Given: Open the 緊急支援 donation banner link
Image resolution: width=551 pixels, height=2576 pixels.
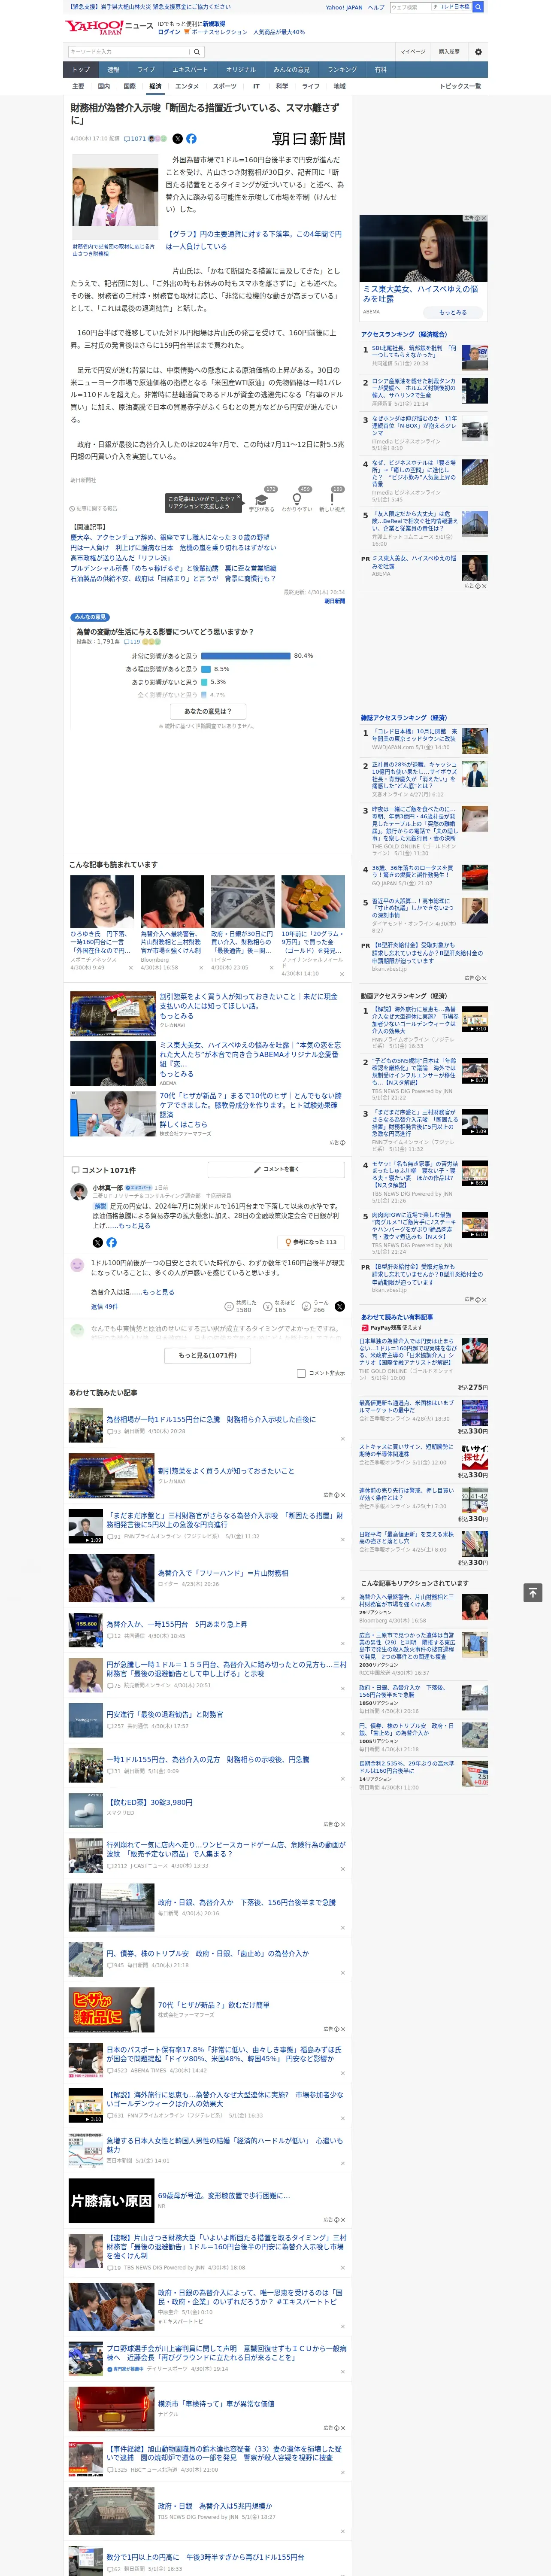Looking at the screenshot, I should click(x=148, y=7).
